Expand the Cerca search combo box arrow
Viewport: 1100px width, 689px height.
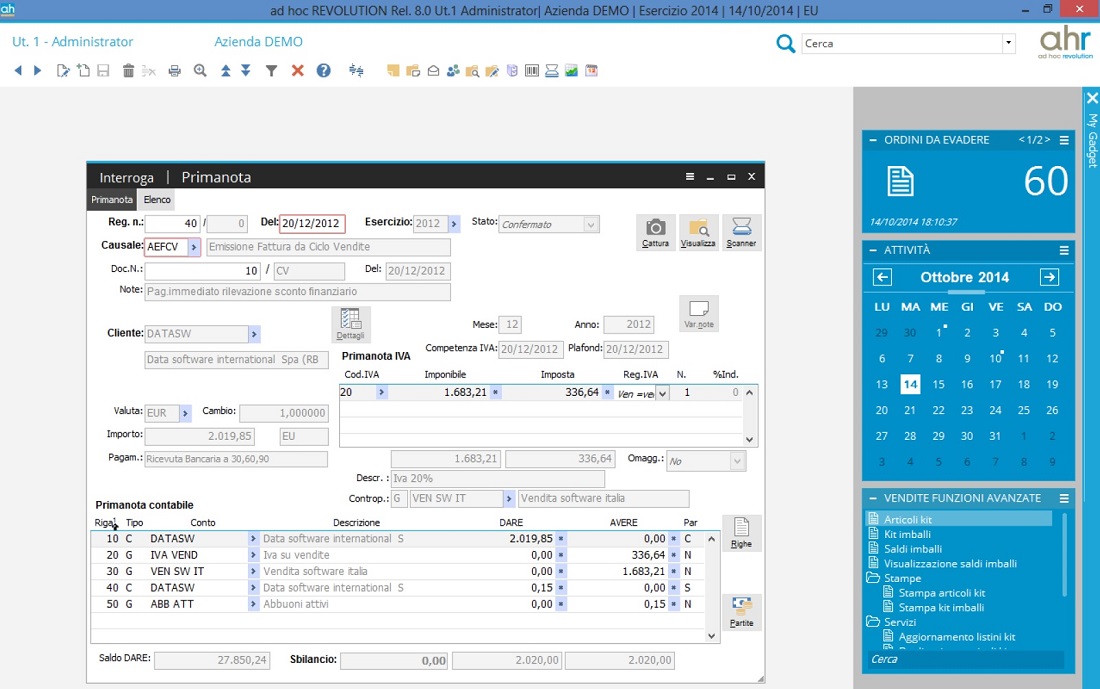[x=1008, y=43]
